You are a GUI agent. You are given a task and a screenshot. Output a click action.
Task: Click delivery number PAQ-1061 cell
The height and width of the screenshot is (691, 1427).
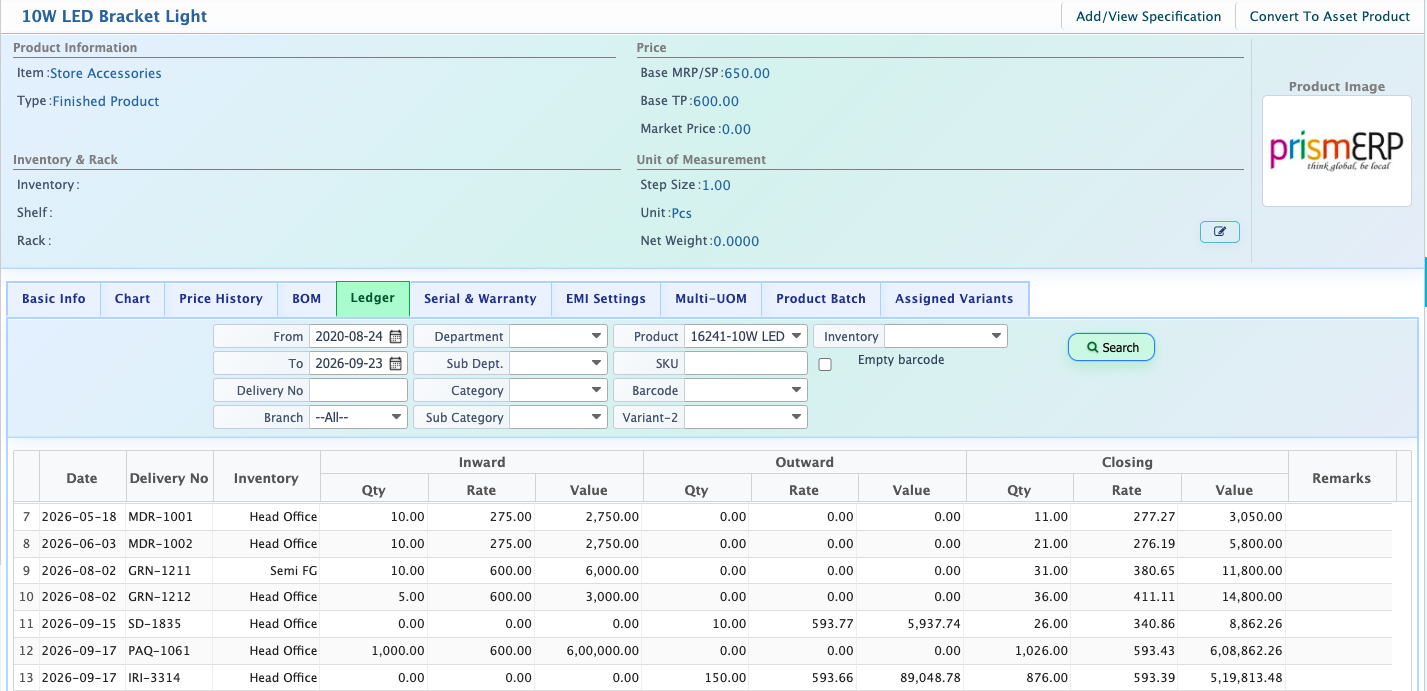click(169, 651)
